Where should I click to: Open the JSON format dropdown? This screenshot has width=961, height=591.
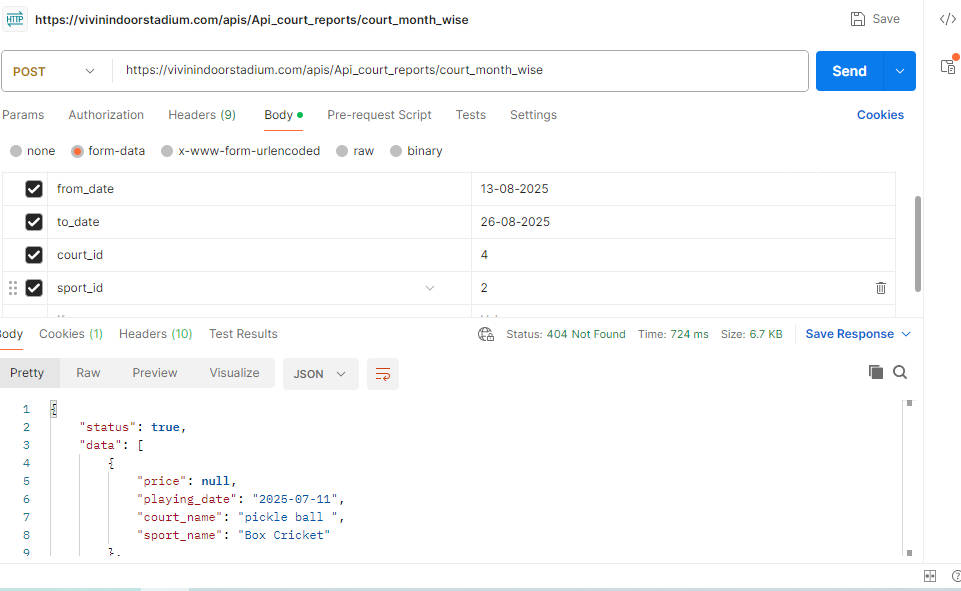pyautogui.click(x=320, y=374)
